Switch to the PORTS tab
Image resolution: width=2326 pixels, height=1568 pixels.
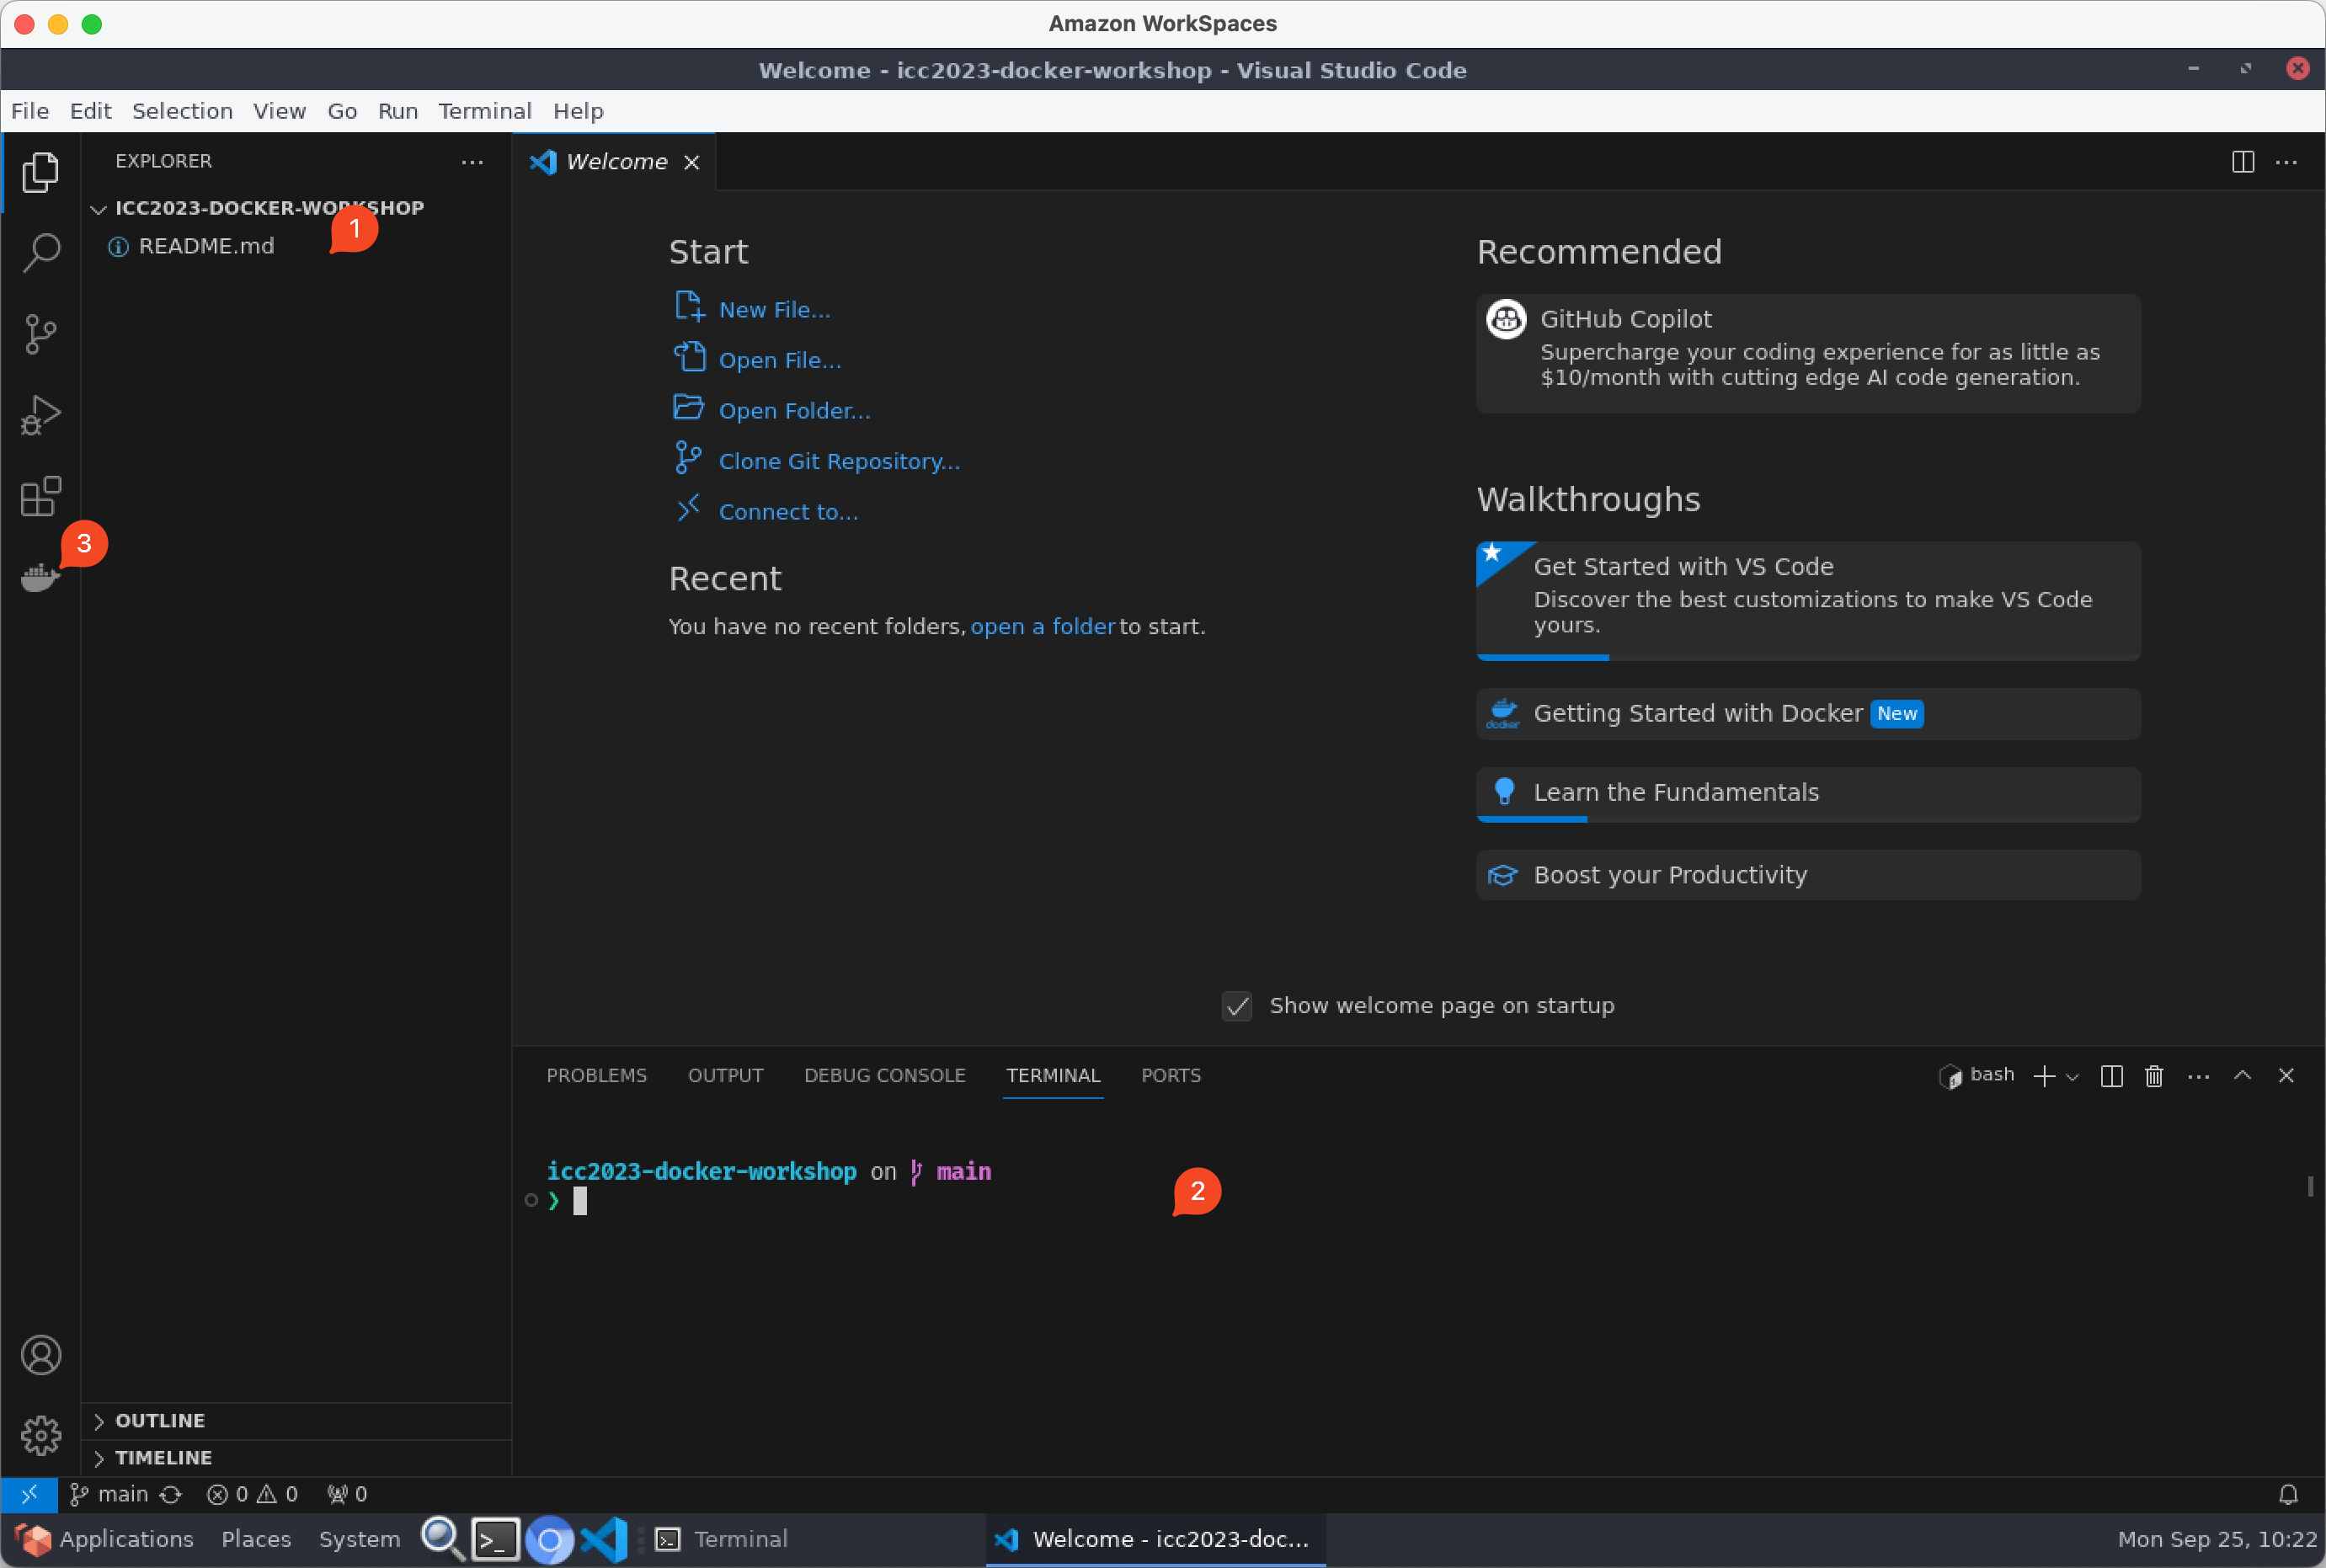click(x=1170, y=1076)
